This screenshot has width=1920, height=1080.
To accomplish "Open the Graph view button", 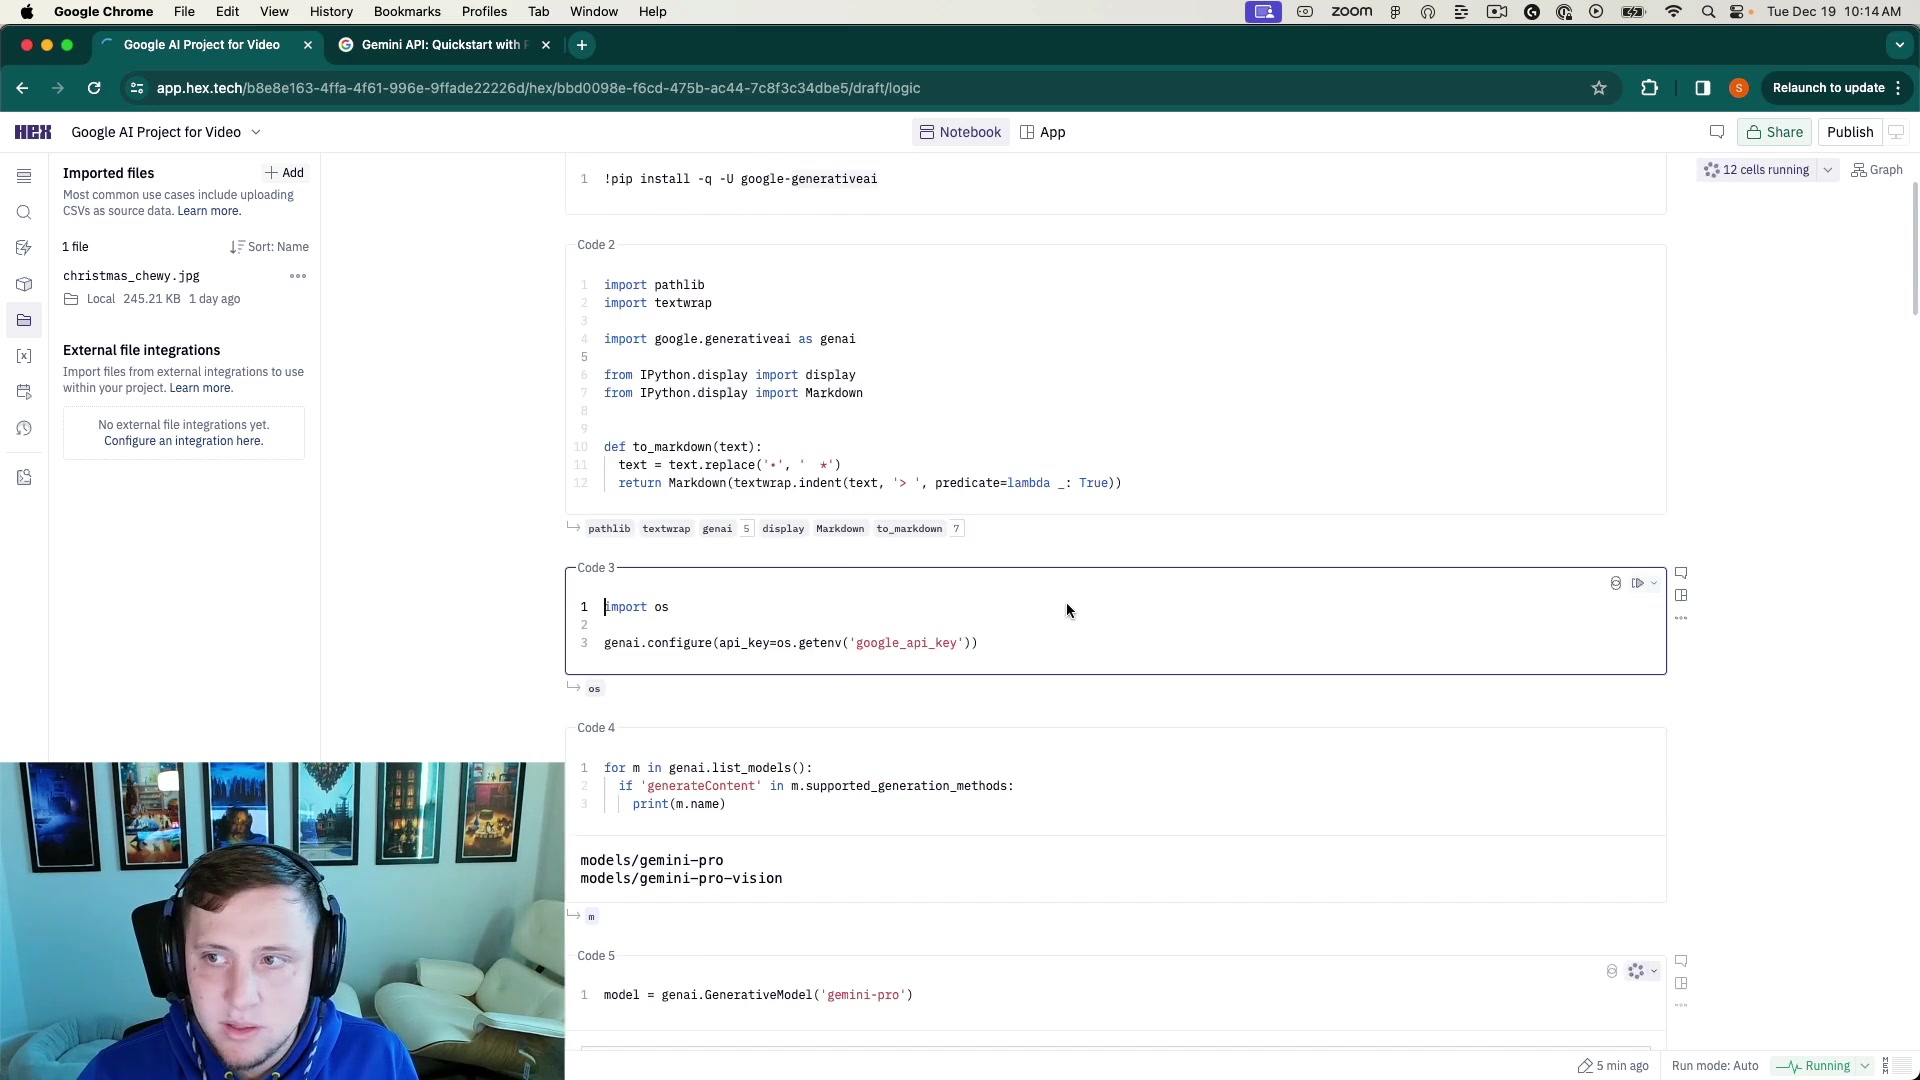I will pyautogui.click(x=1877, y=170).
